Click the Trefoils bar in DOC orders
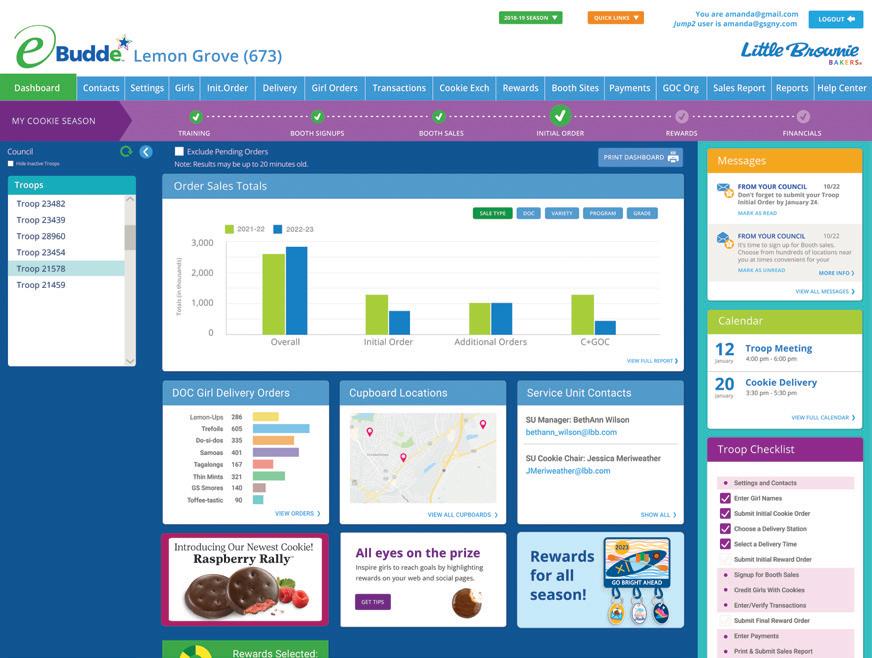The height and width of the screenshot is (658, 872). (281, 429)
